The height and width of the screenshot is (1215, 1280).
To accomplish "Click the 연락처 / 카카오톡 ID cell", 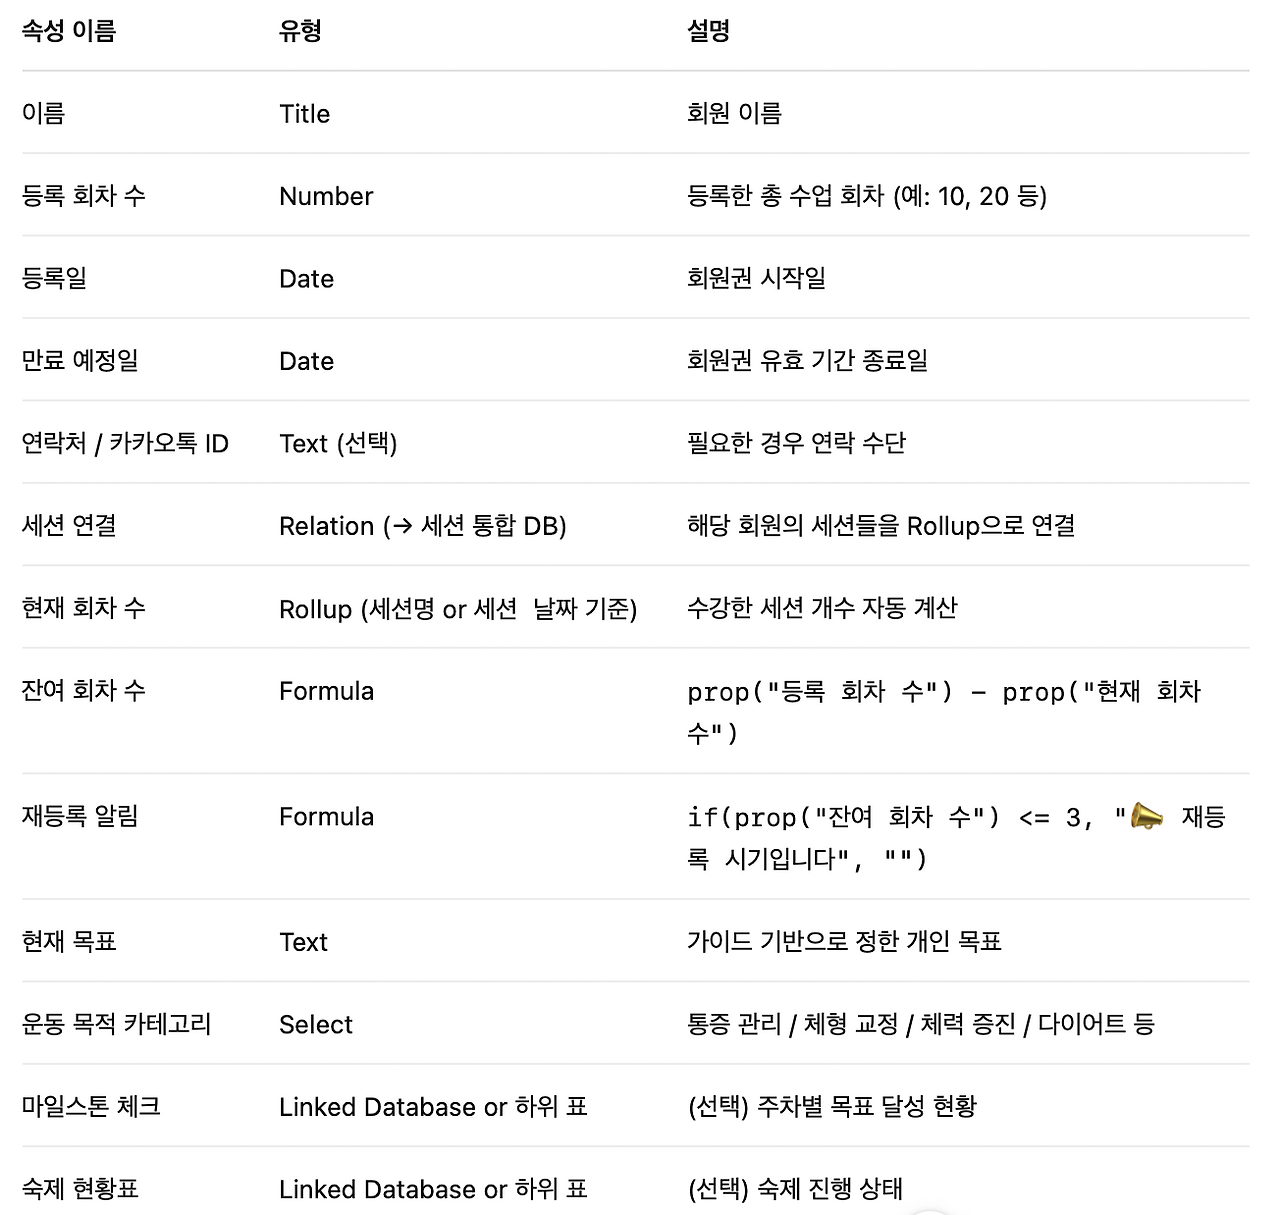I will pyautogui.click(x=125, y=443).
